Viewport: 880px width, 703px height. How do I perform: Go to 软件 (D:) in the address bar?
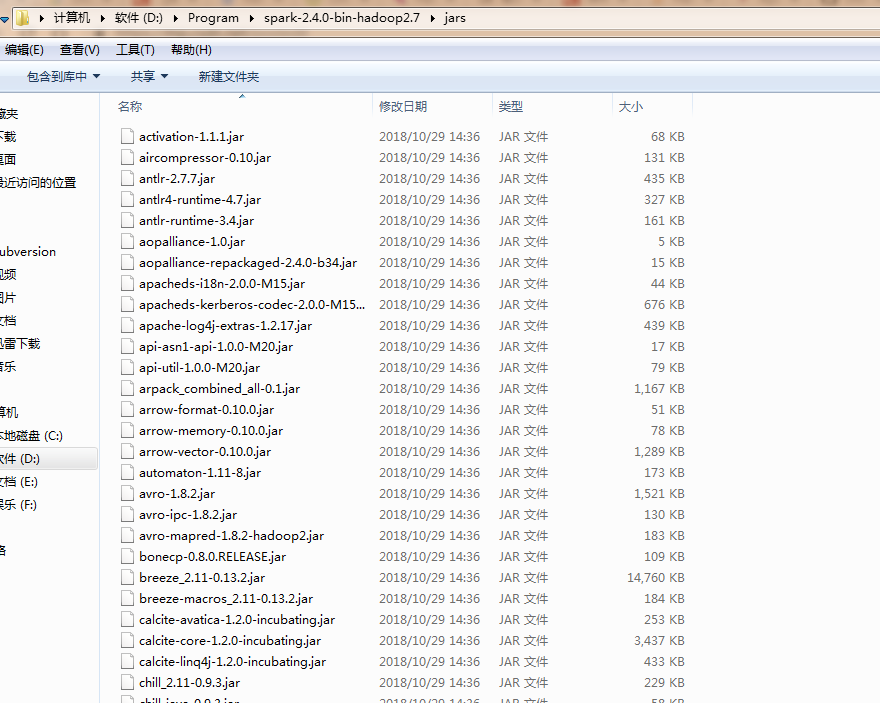[139, 18]
